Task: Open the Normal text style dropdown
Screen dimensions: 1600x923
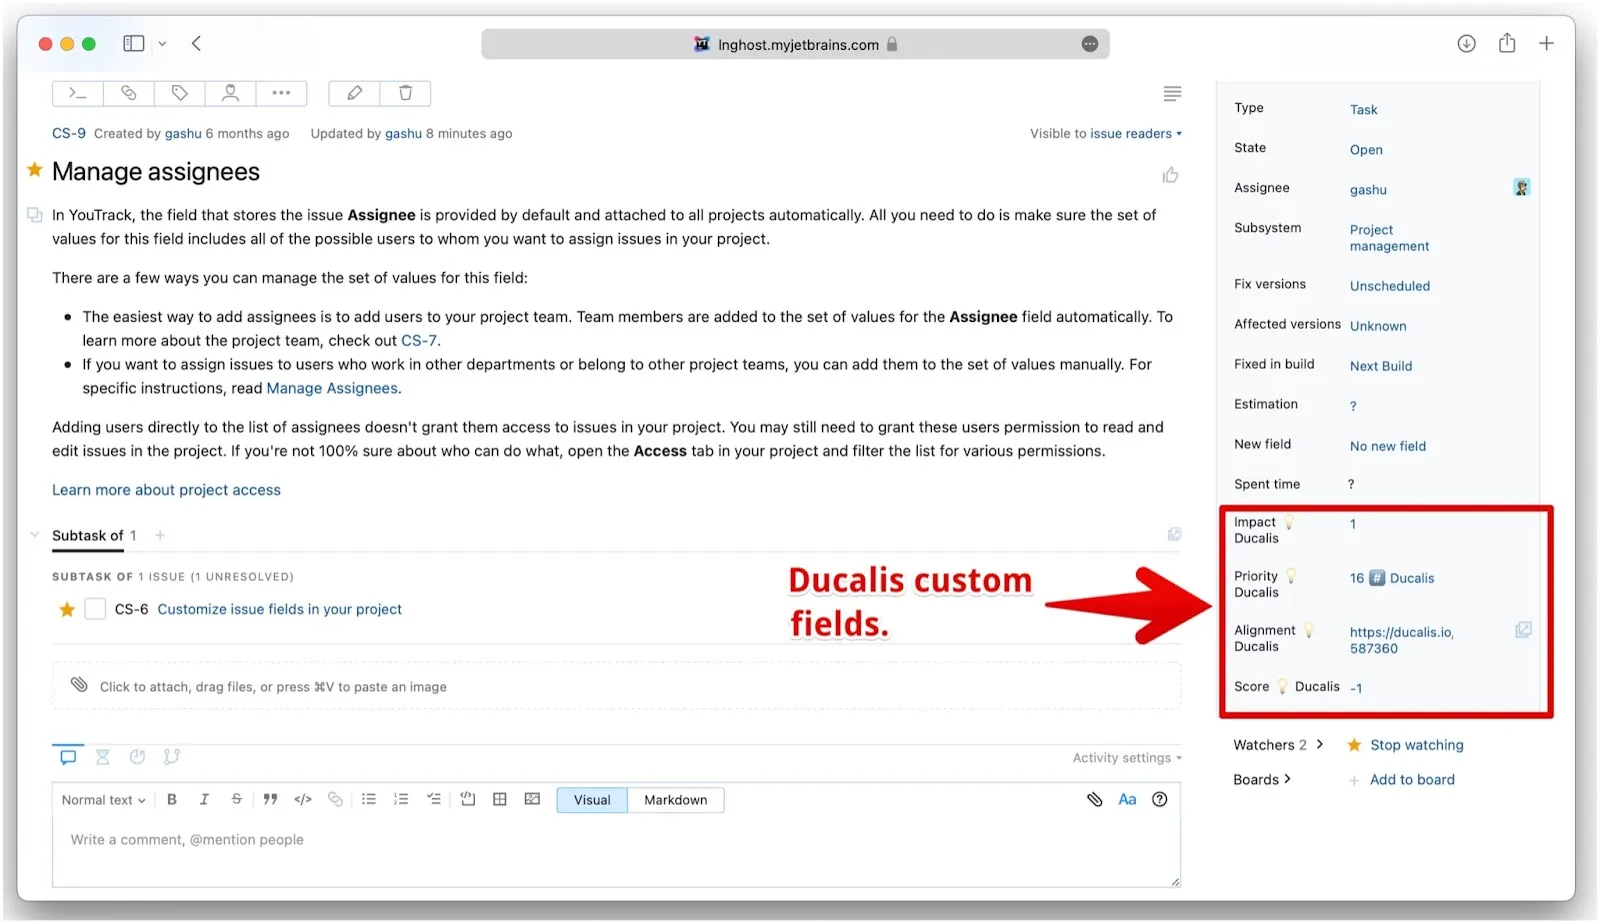Action: (101, 799)
